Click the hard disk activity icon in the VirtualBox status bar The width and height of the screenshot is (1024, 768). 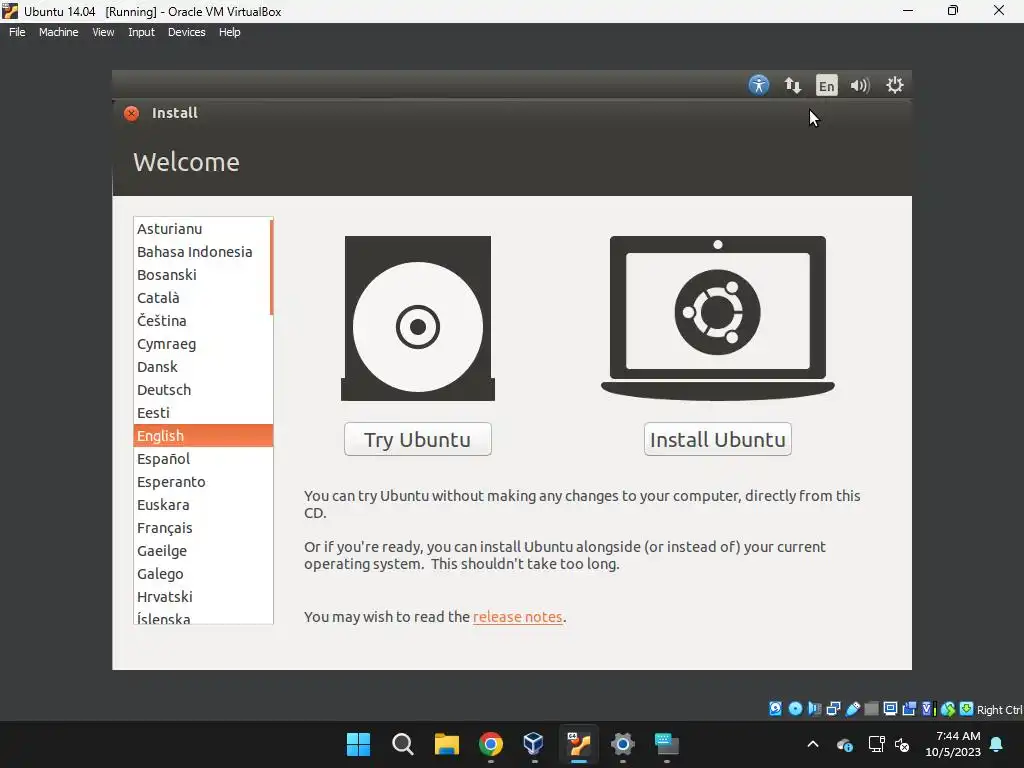point(775,709)
